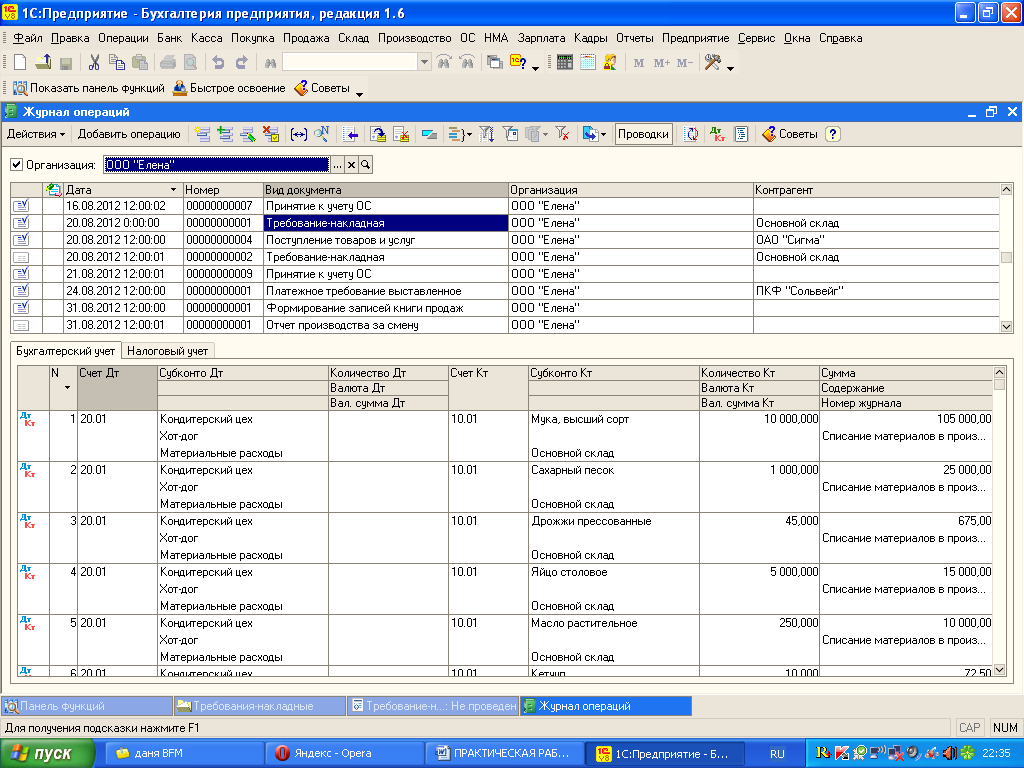Screen dimensions: 1024x768
Task: Select Поступление товаров и услуг row
Action: pyautogui.click(x=505, y=240)
